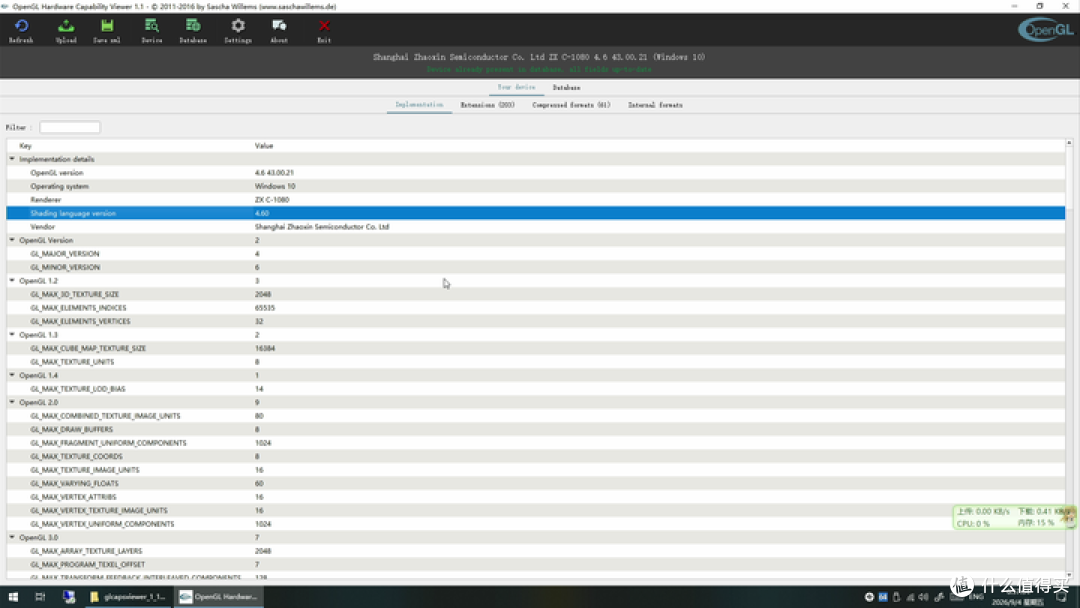Image resolution: width=1080 pixels, height=608 pixels.
Task: Collapse the OpenGL 1.4 group
Action: click(x=12, y=375)
